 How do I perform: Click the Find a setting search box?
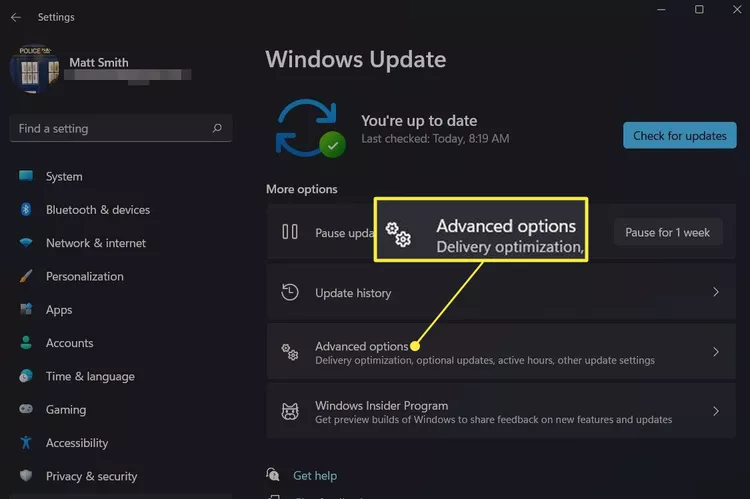click(x=110, y=128)
